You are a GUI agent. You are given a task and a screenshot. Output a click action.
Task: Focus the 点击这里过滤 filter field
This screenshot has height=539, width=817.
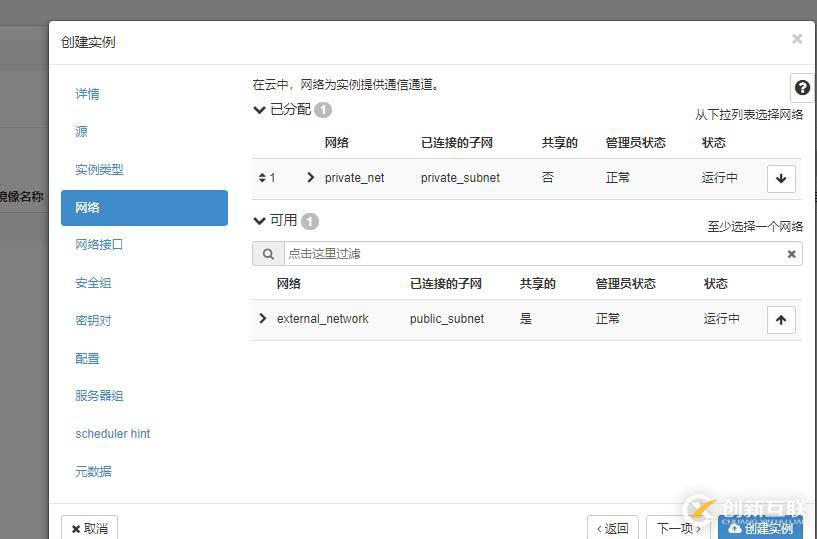tap(535, 254)
